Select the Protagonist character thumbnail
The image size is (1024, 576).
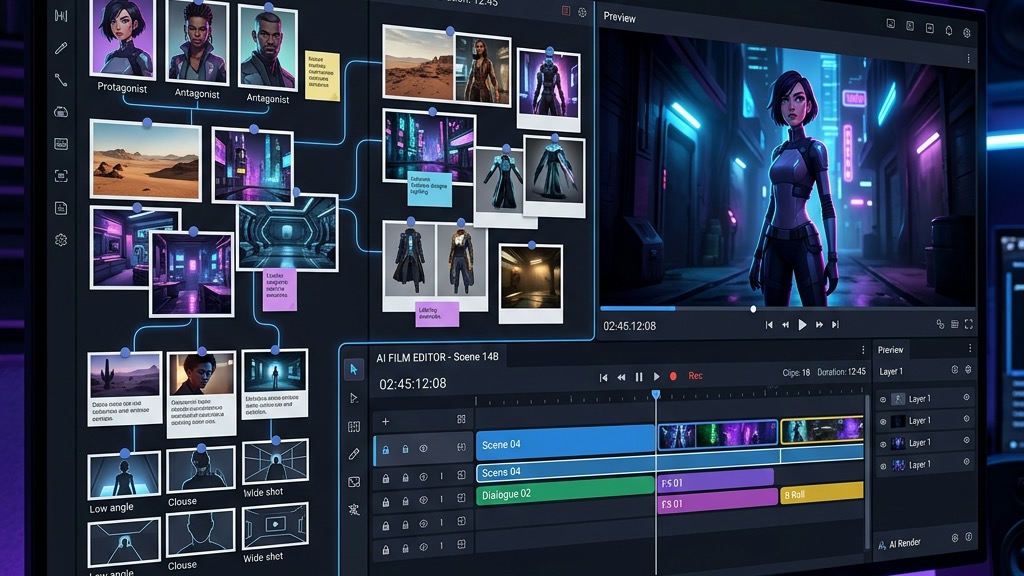[x=122, y=40]
